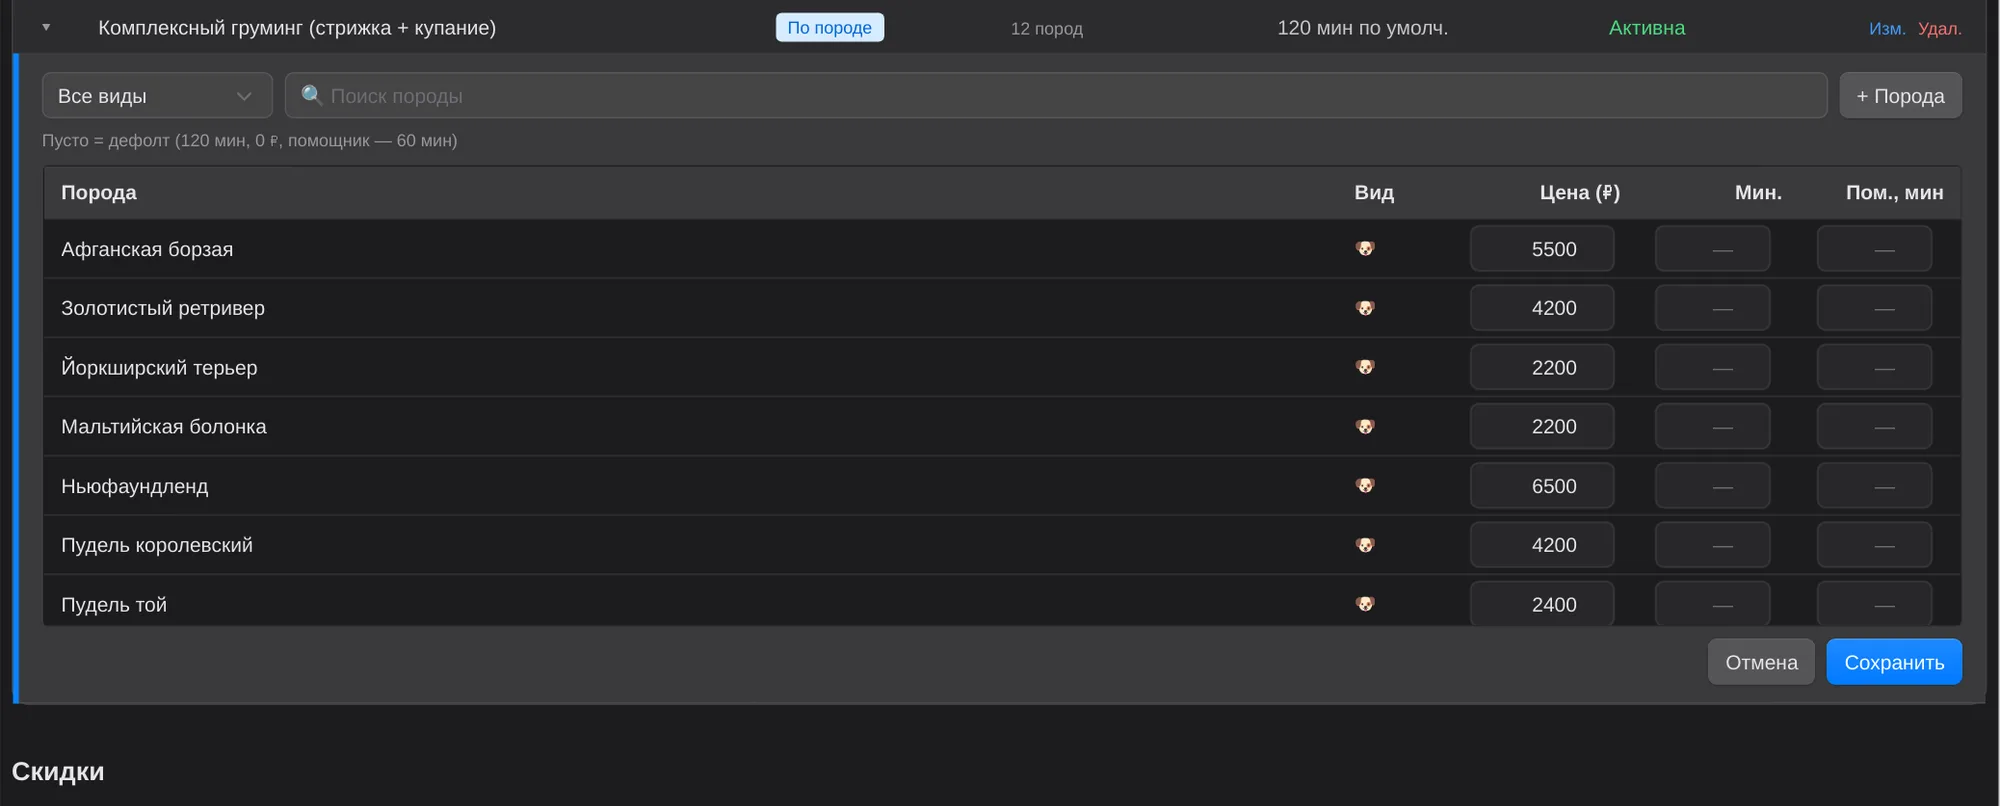Set helper minutes for Пудель королевский
Viewport: 2000px width, 806px height.
pyautogui.click(x=1874, y=545)
